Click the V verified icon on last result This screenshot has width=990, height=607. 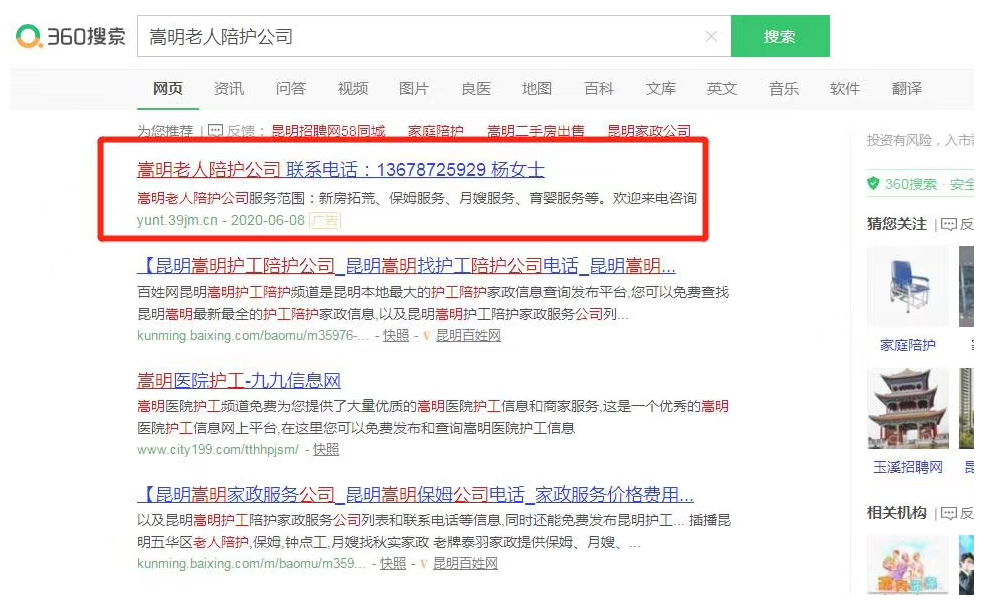pos(423,564)
